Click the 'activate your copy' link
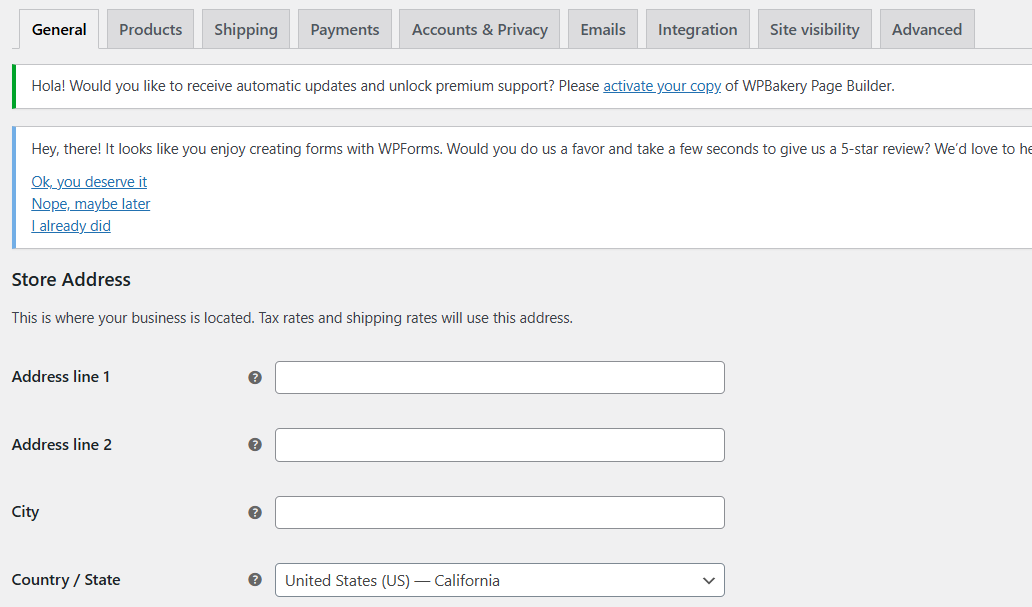 (x=662, y=86)
